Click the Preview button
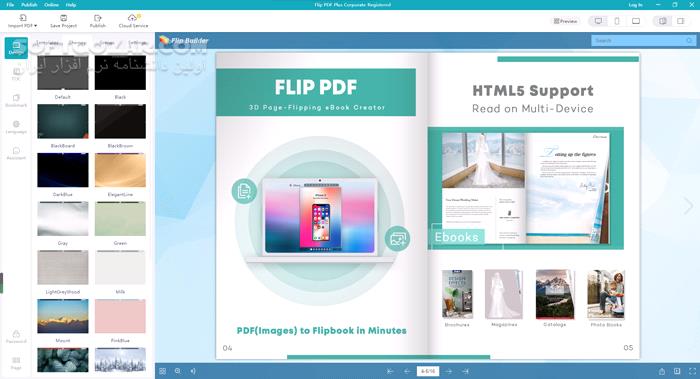Viewport: 700px width, 379px height. coord(565,21)
